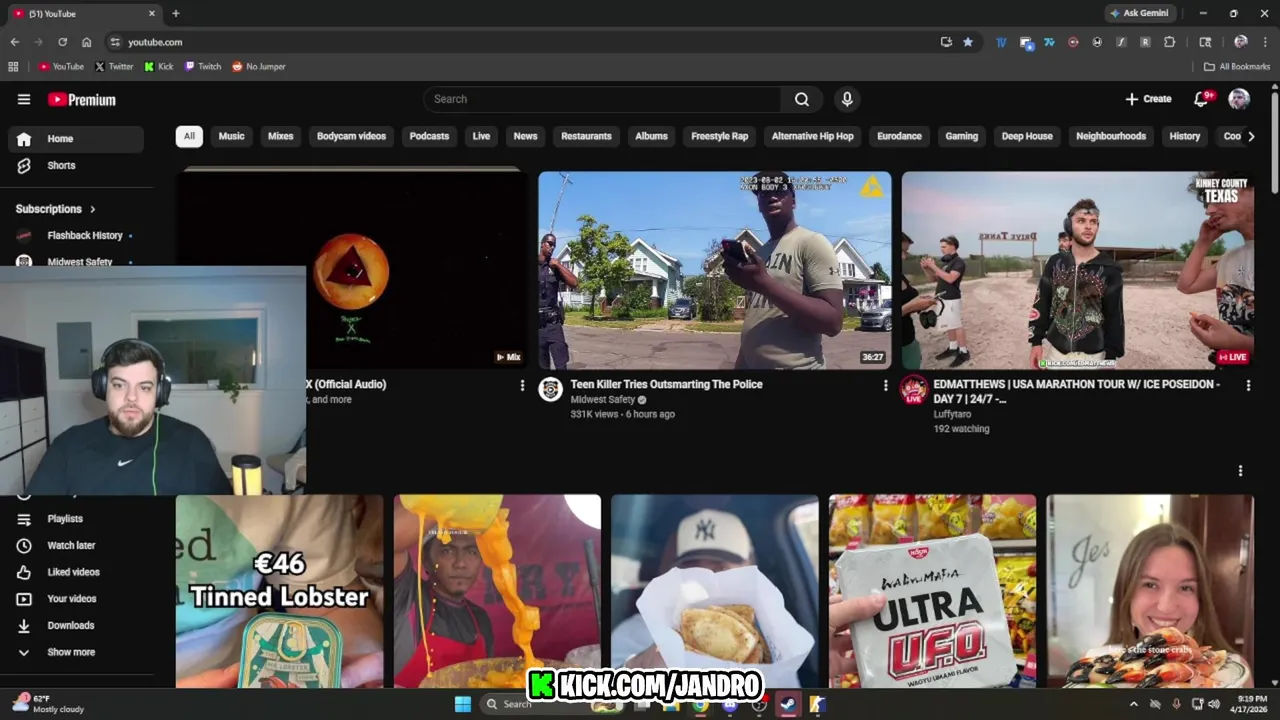
Task: Click the taskbar volume icon
Action: (1214, 704)
